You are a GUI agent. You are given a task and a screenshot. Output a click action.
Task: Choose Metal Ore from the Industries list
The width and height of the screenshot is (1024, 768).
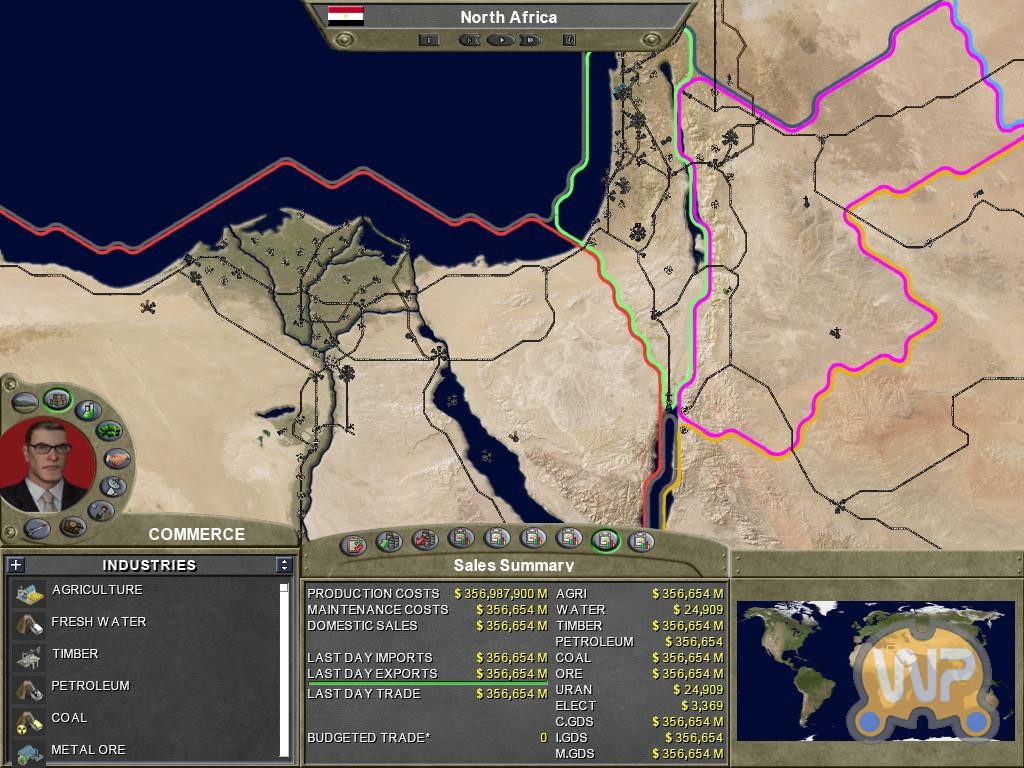click(x=88, y=750)
